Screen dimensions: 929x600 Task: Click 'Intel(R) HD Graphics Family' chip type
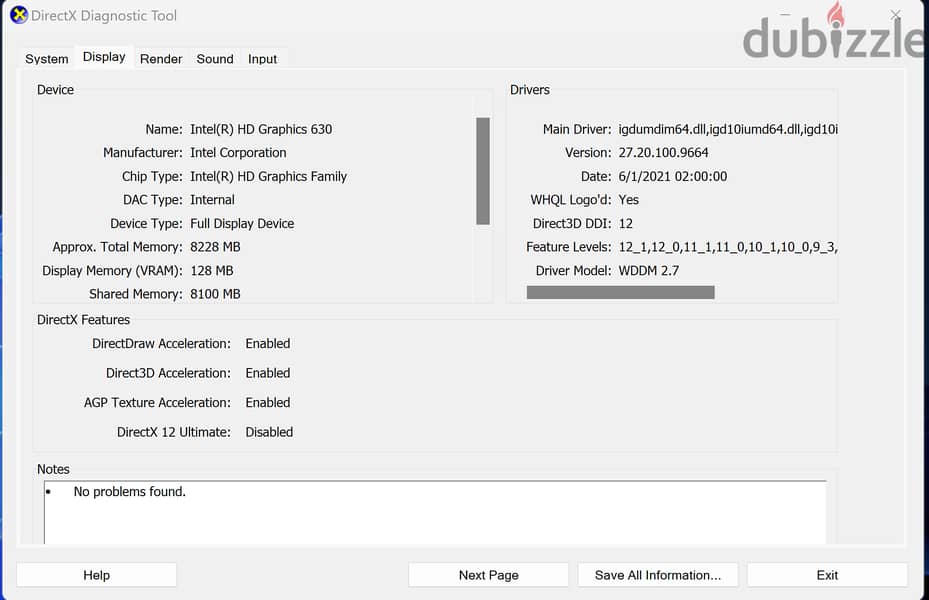click(268, 177)
